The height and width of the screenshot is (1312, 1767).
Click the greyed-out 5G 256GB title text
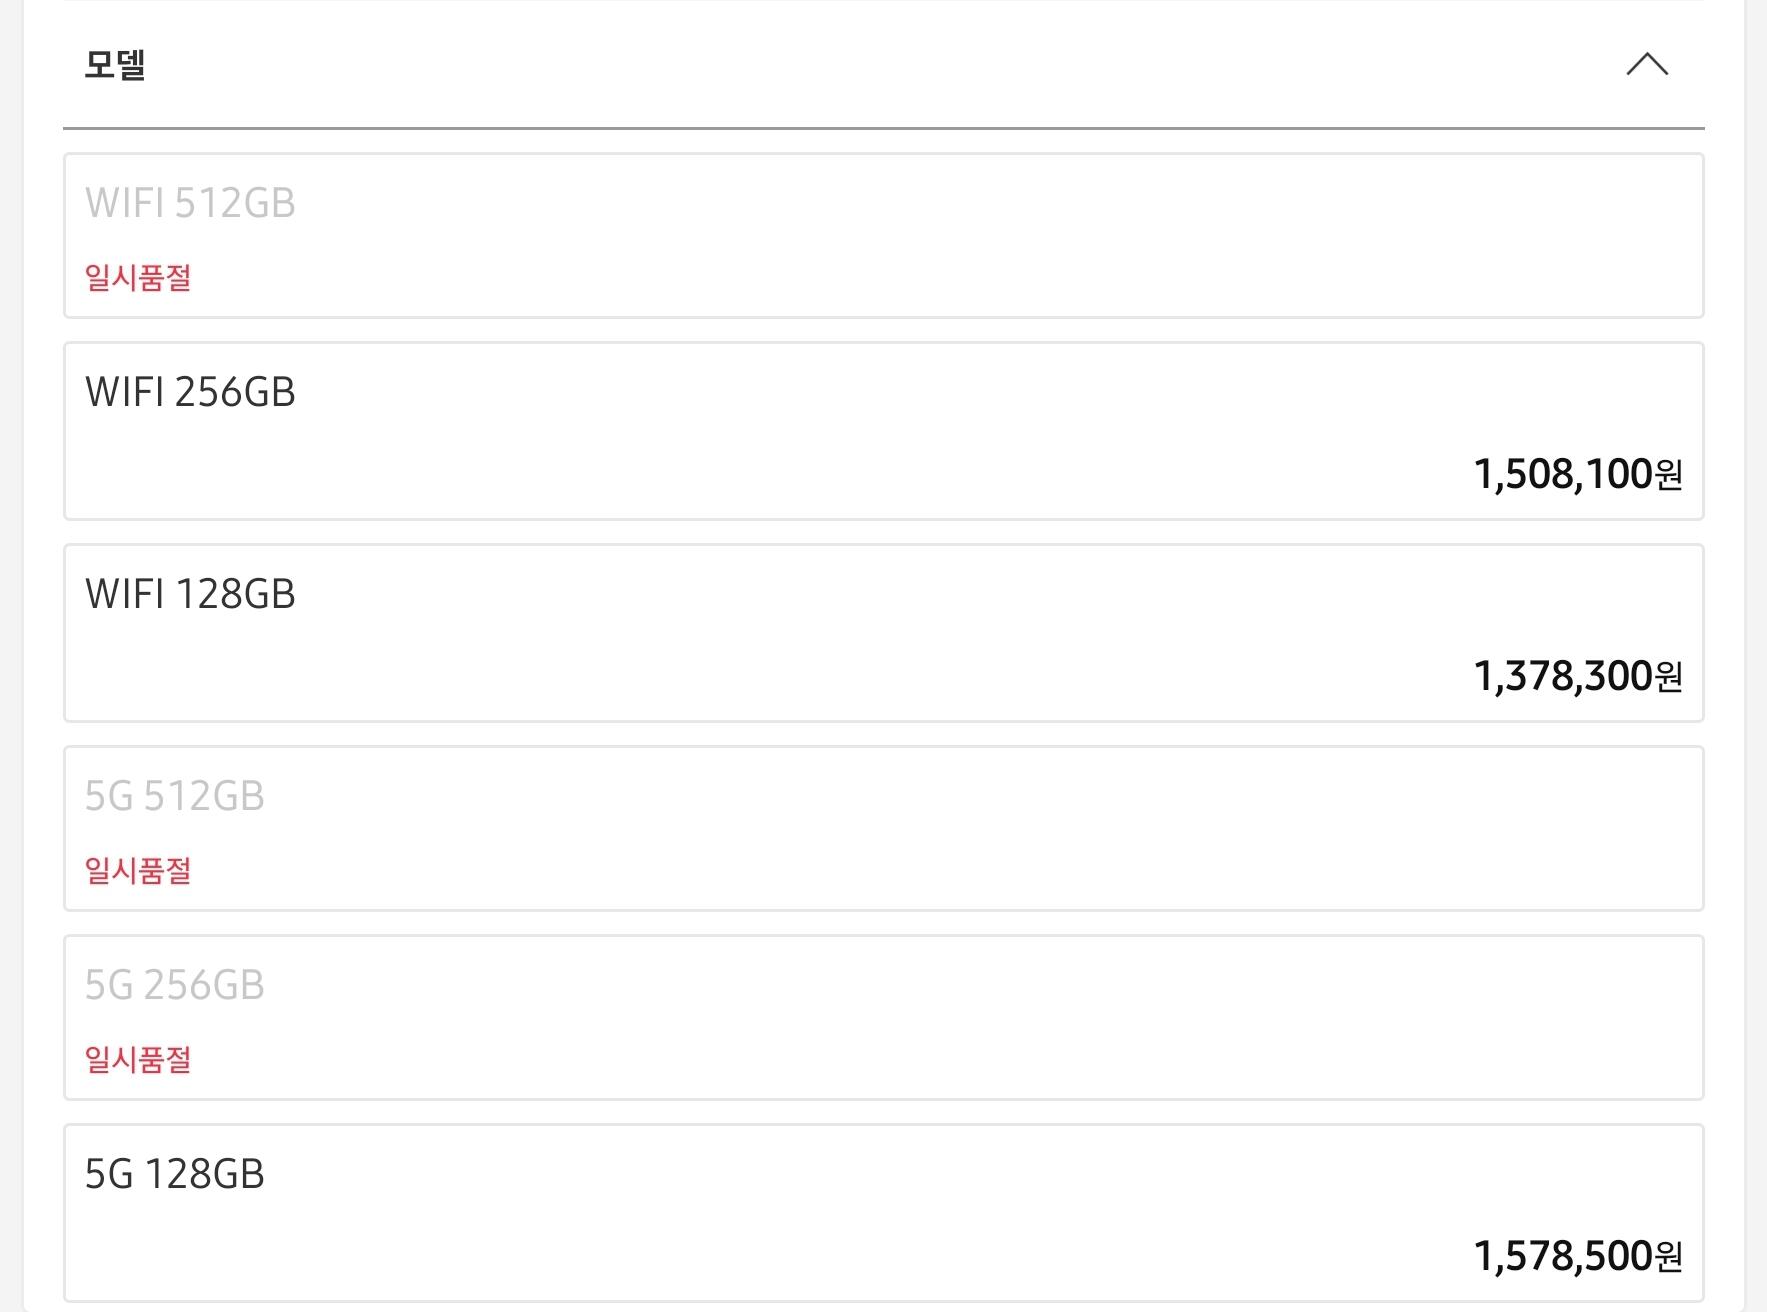[174, 985]
